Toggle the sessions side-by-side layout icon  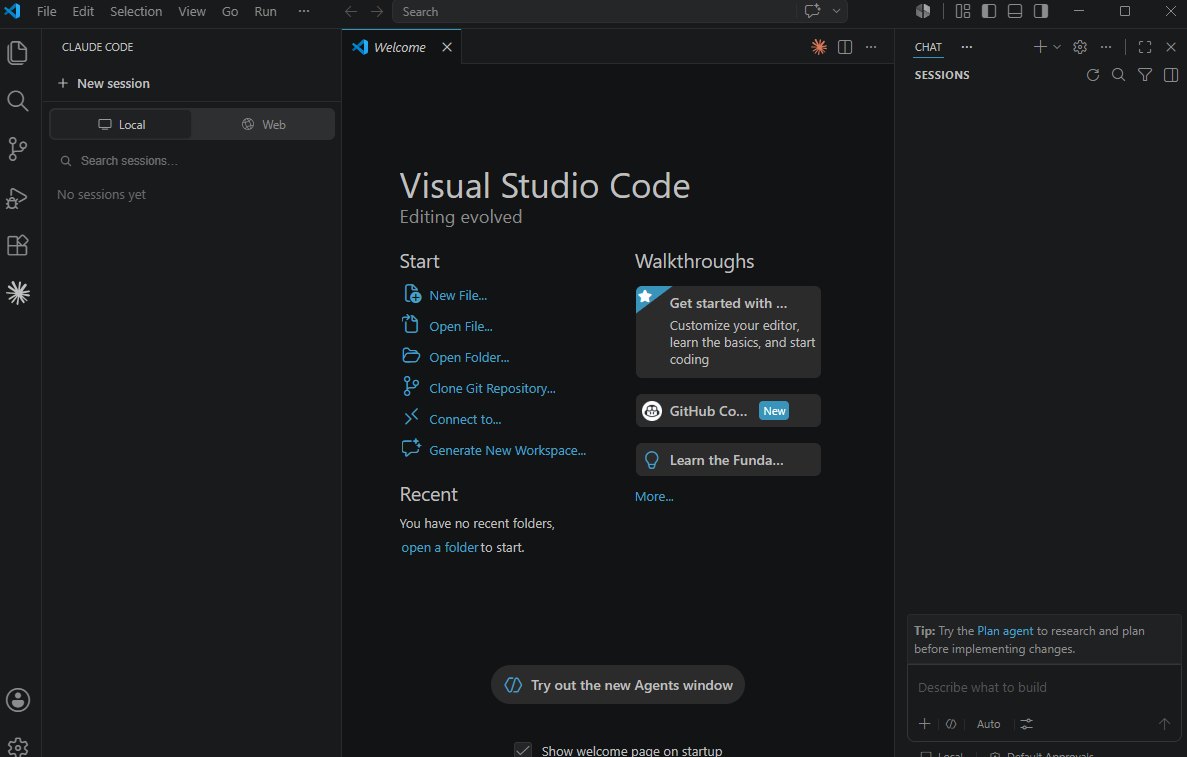coord(1171,75)
